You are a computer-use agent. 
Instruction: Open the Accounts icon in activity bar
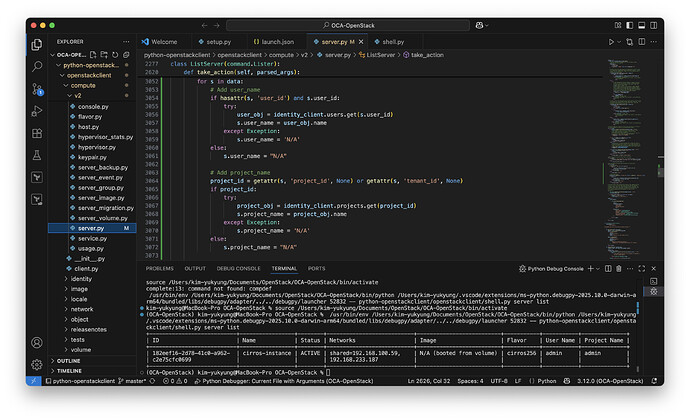(37, 343)
